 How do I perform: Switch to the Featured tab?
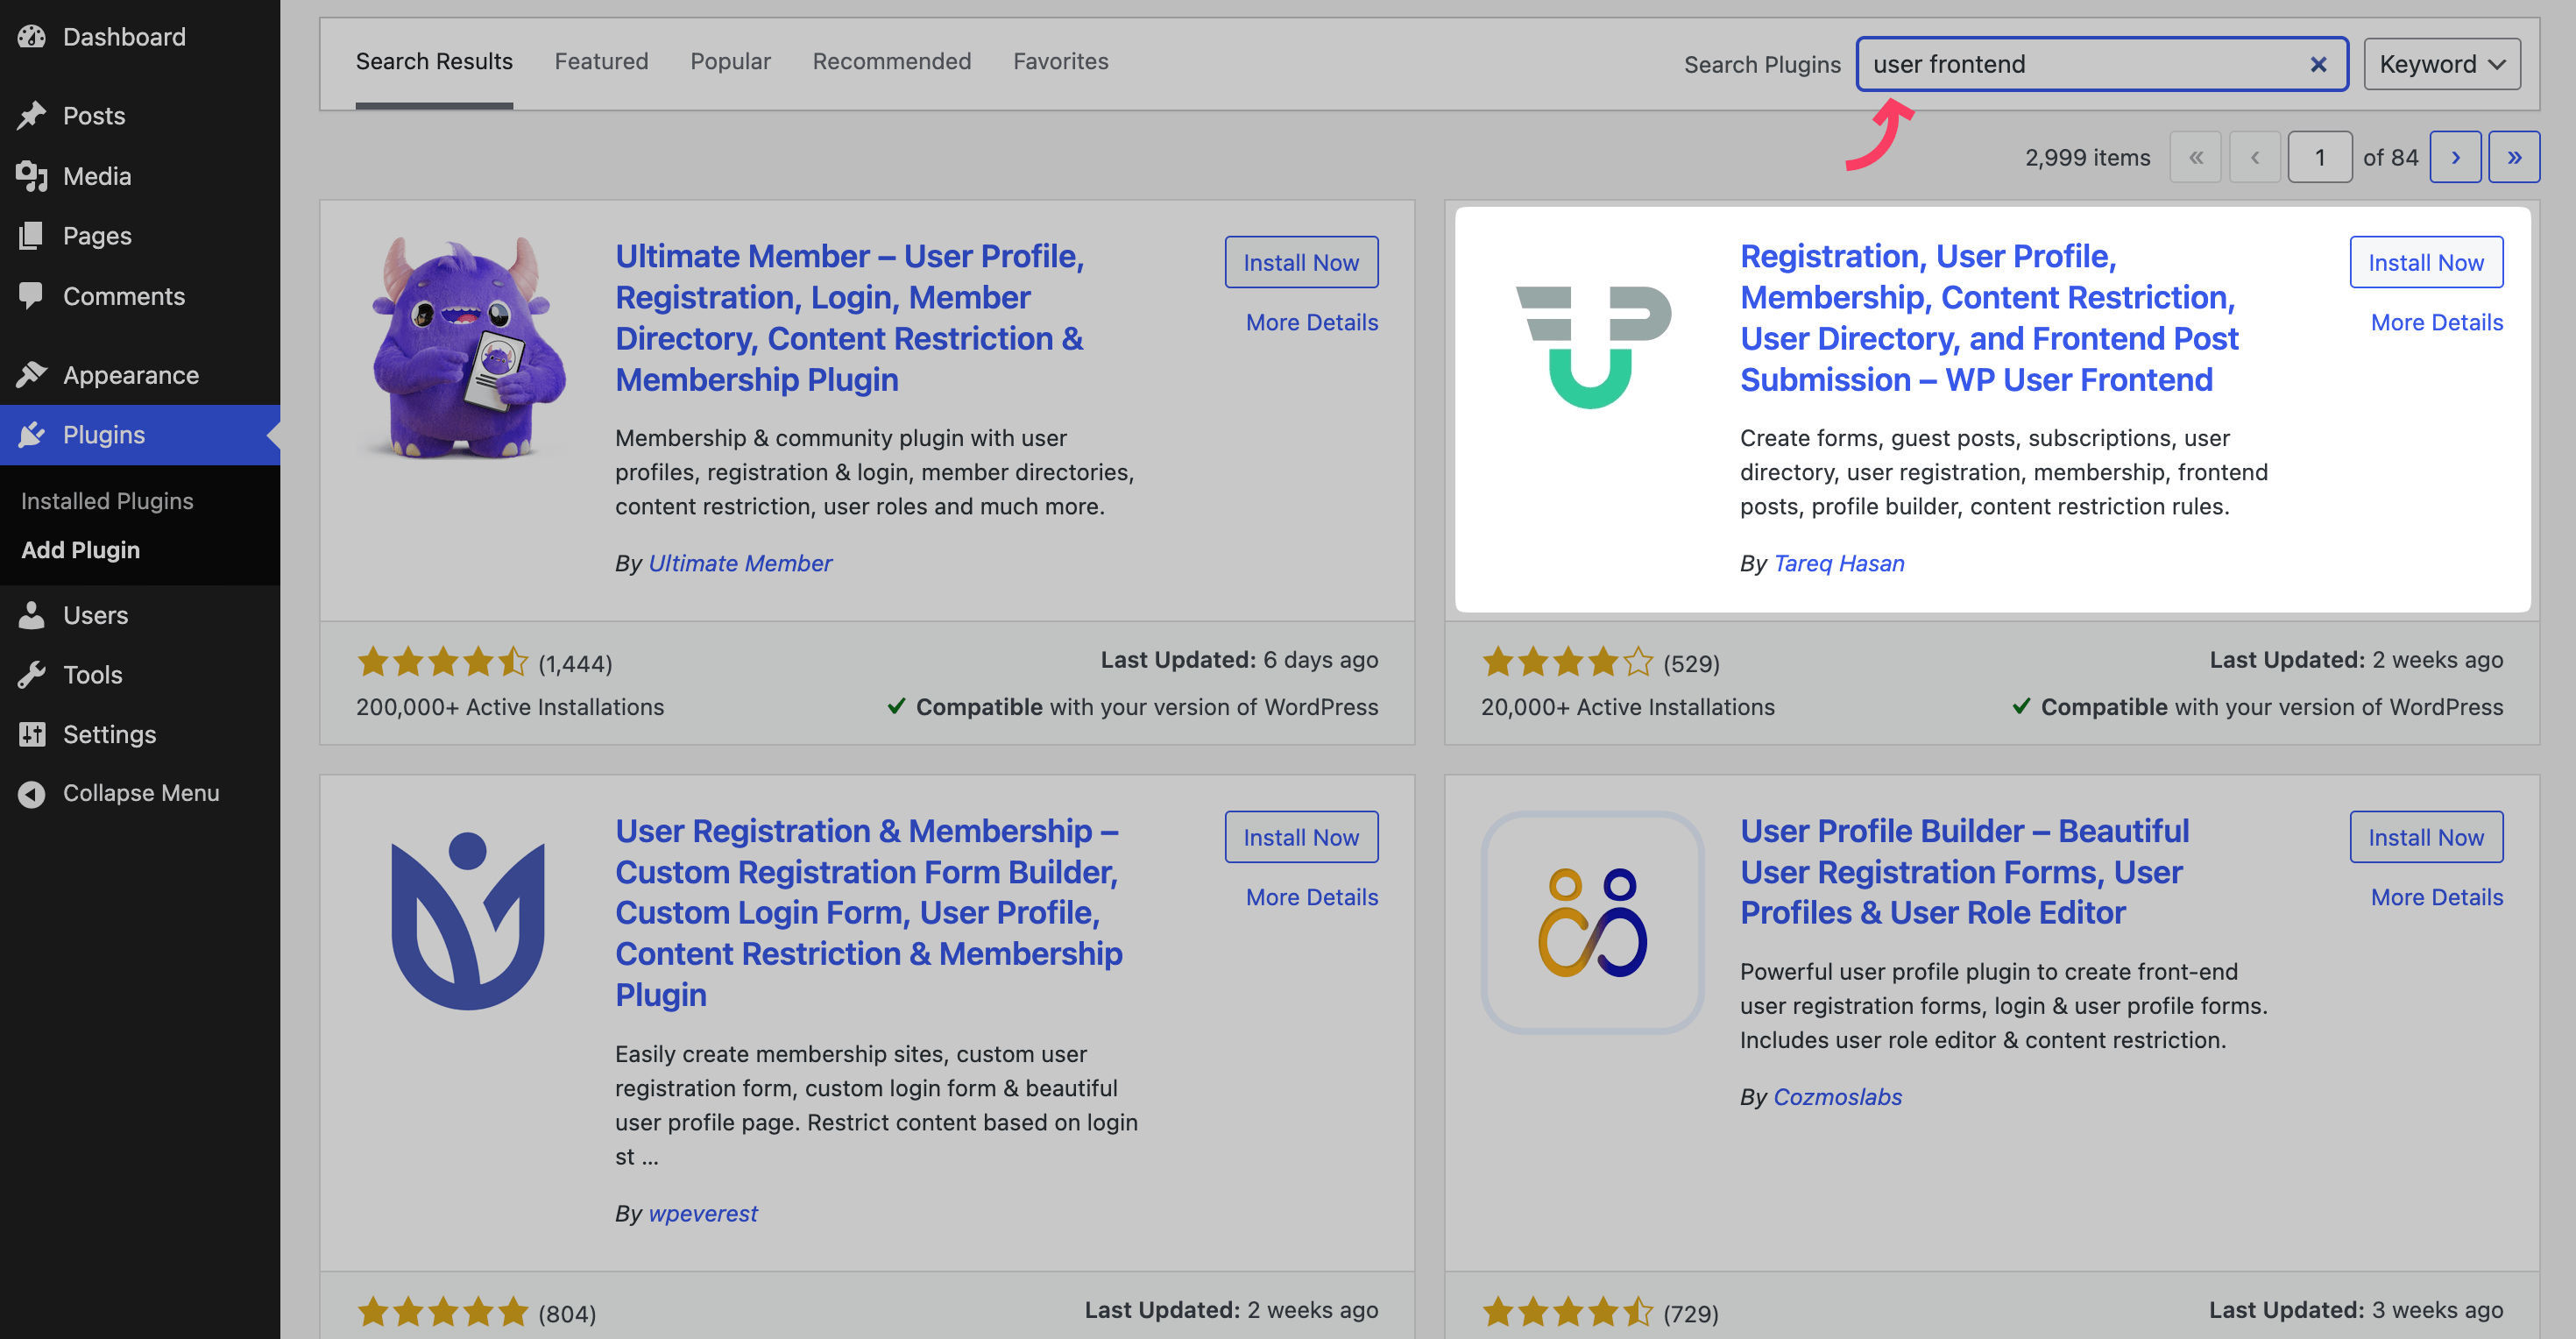click(601, 61)
